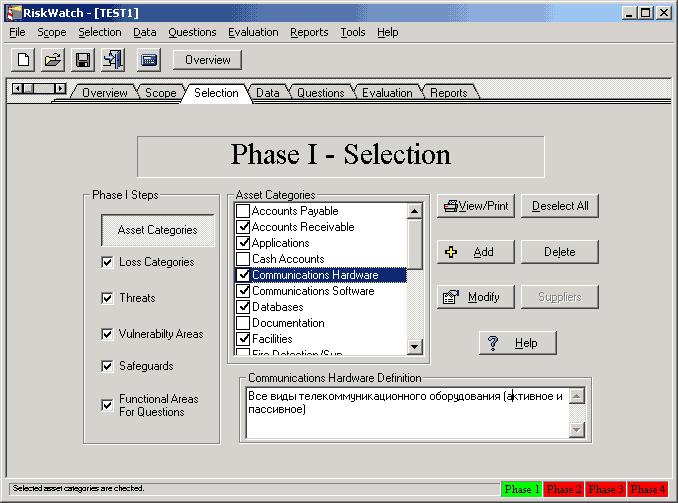
Task: Uncheck the Communications Software category
Action: pos(243,291)
